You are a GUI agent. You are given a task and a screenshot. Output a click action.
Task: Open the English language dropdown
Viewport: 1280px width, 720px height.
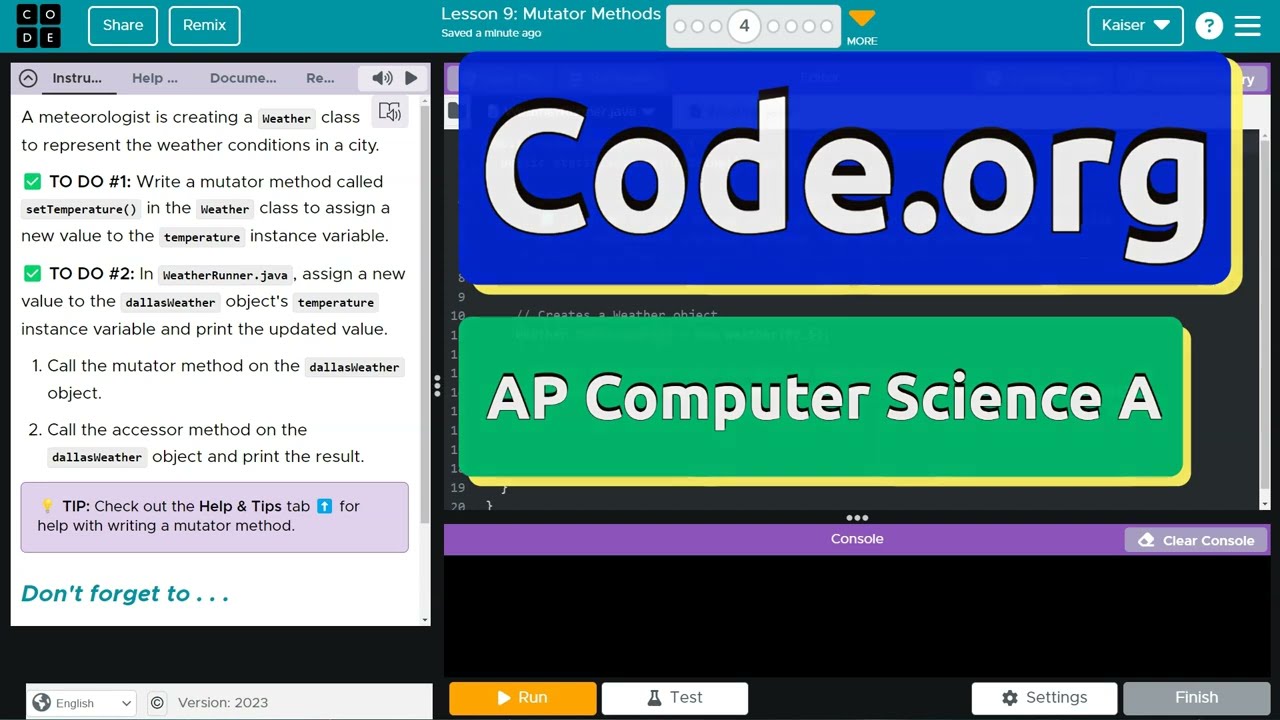(82, 703)
